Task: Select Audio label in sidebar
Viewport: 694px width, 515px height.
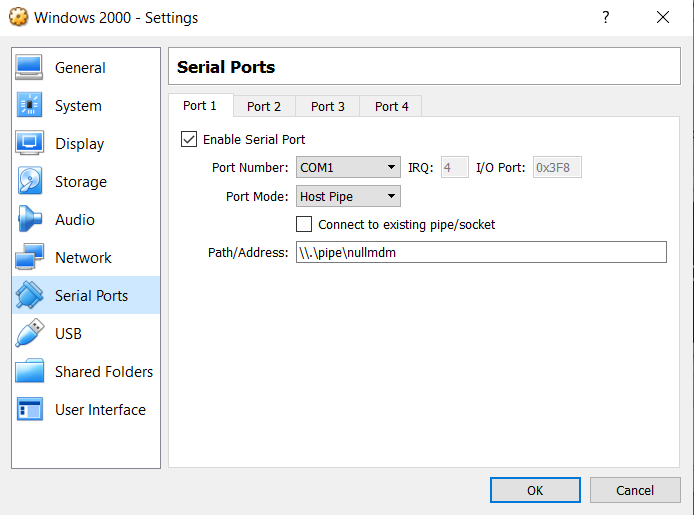Action: (x=75, y=220)
